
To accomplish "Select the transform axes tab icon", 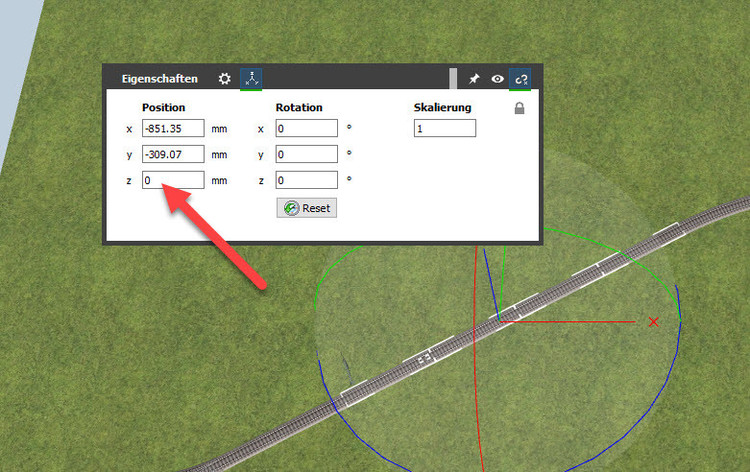I will [251, 78].
